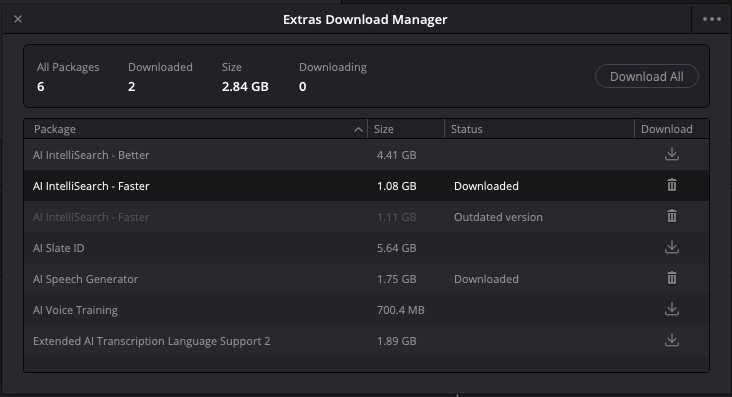
Task: Select the highlighted AI IntelliSearch - Faster row
Action: pos(366,186)
